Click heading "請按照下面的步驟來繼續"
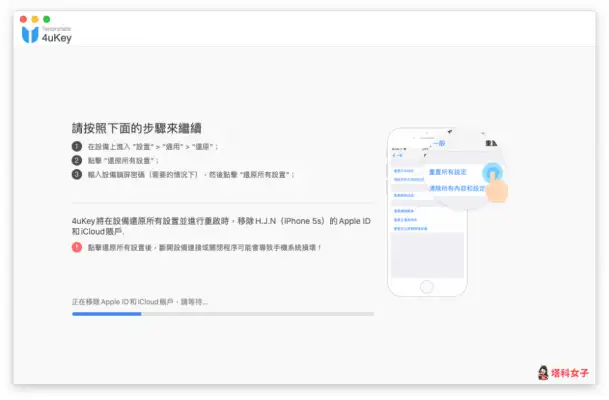609x400 pixels. coord(136,128)
